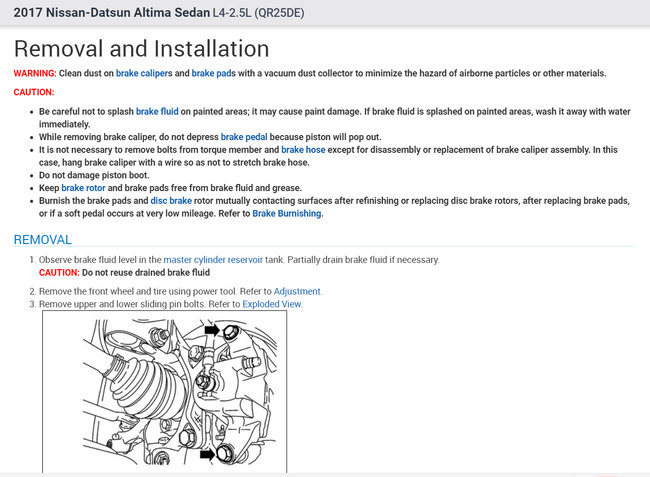Click the brake rotor link

pos(83,188)
